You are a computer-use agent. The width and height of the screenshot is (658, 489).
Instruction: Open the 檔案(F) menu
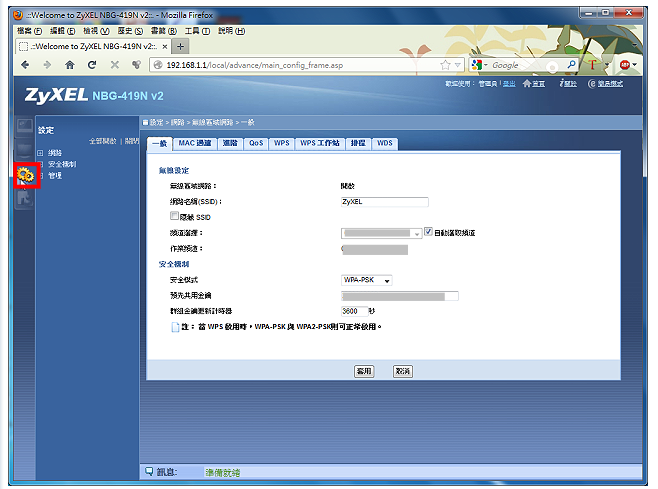click(x=29, y=31)
